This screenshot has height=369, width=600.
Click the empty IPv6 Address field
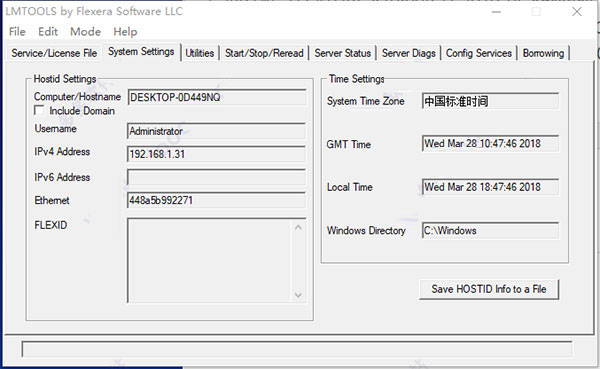[x=217, y=177]
